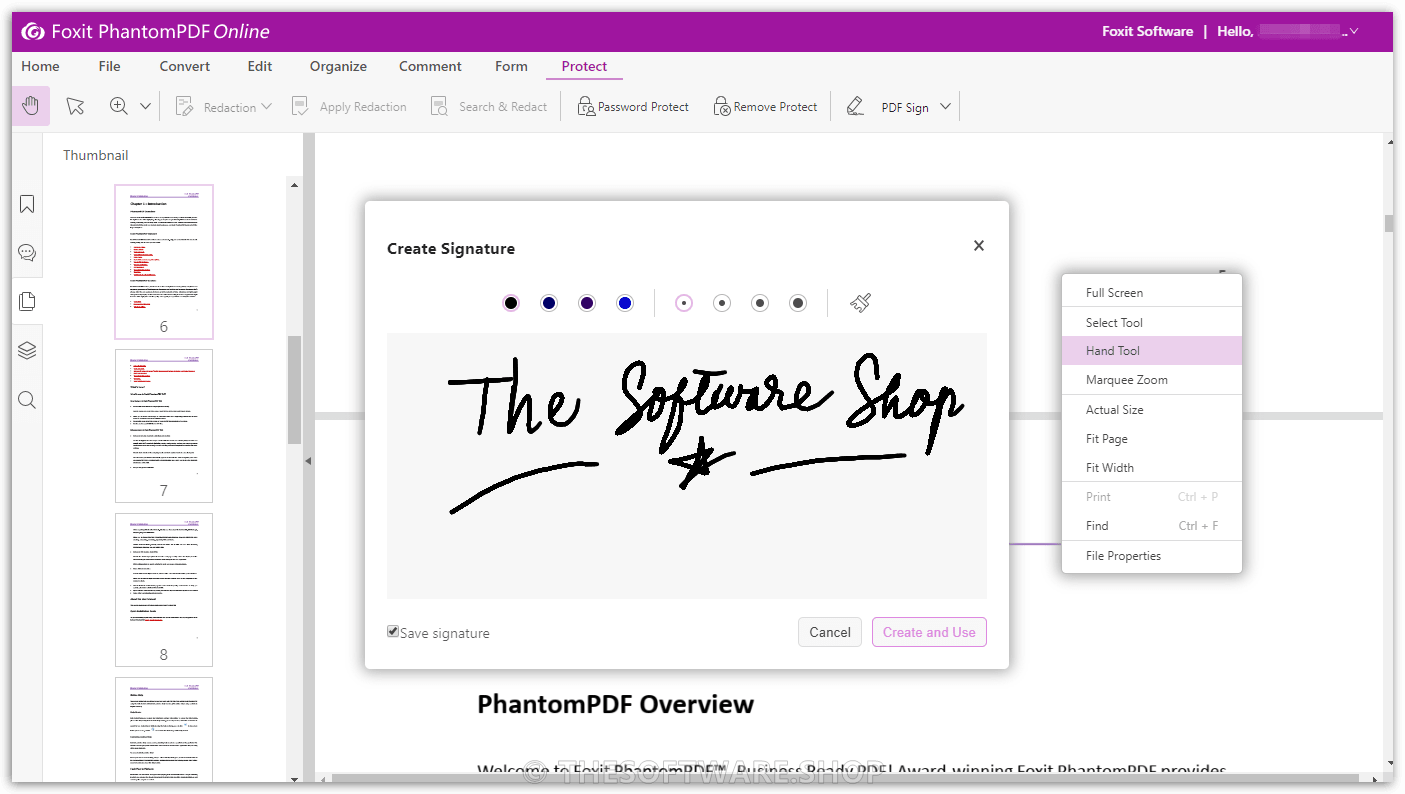This screenshot has width=1405, height=794.
Task: Click Search & Redact tool
Action: [x=489, y=107]
